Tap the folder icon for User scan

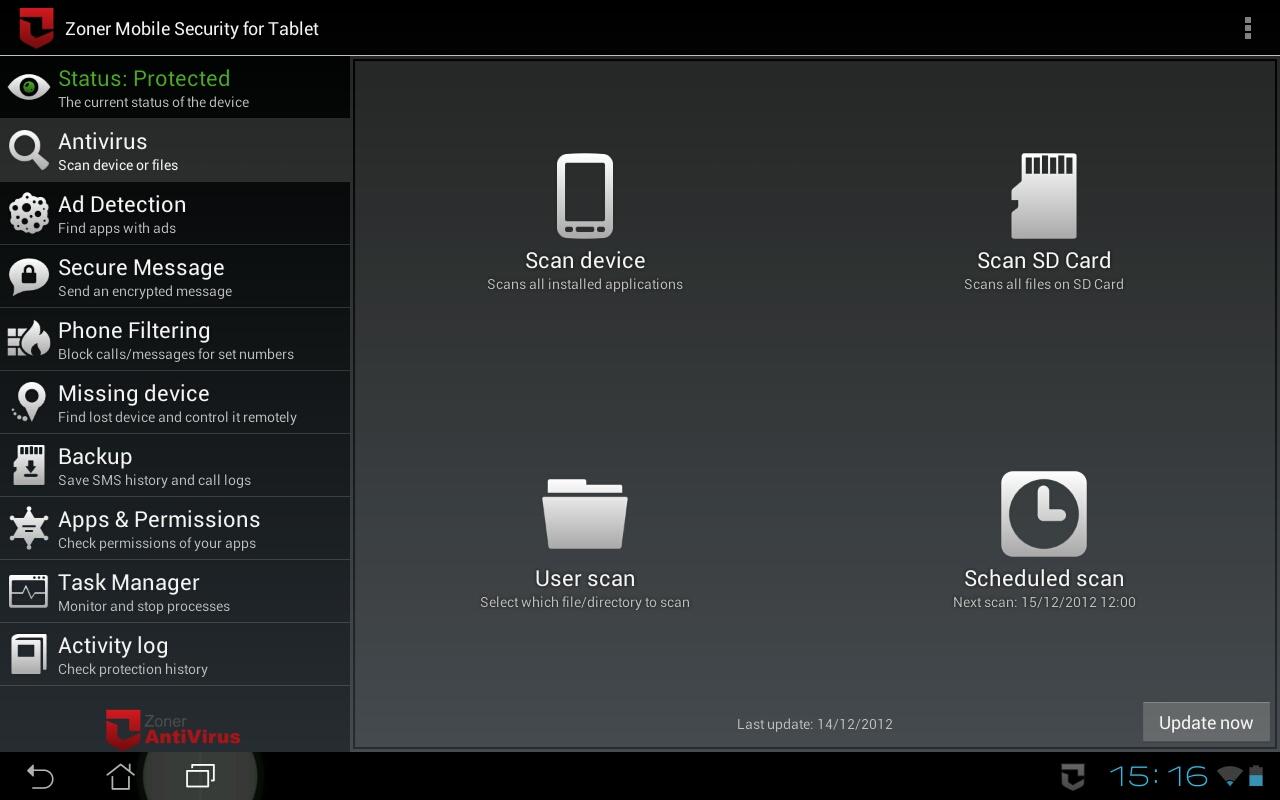coord(585,513)
